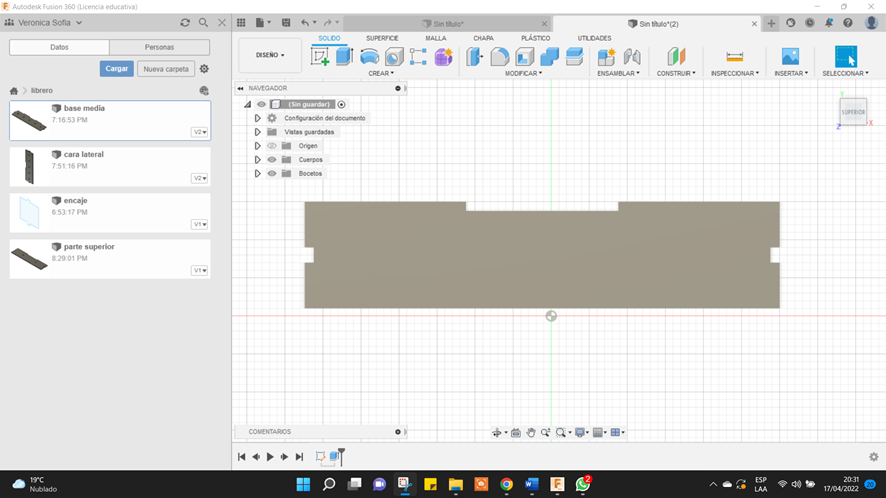Select the Shell tool
The height and width of the screenshot is (498, 886).
[x=524, y=57]
